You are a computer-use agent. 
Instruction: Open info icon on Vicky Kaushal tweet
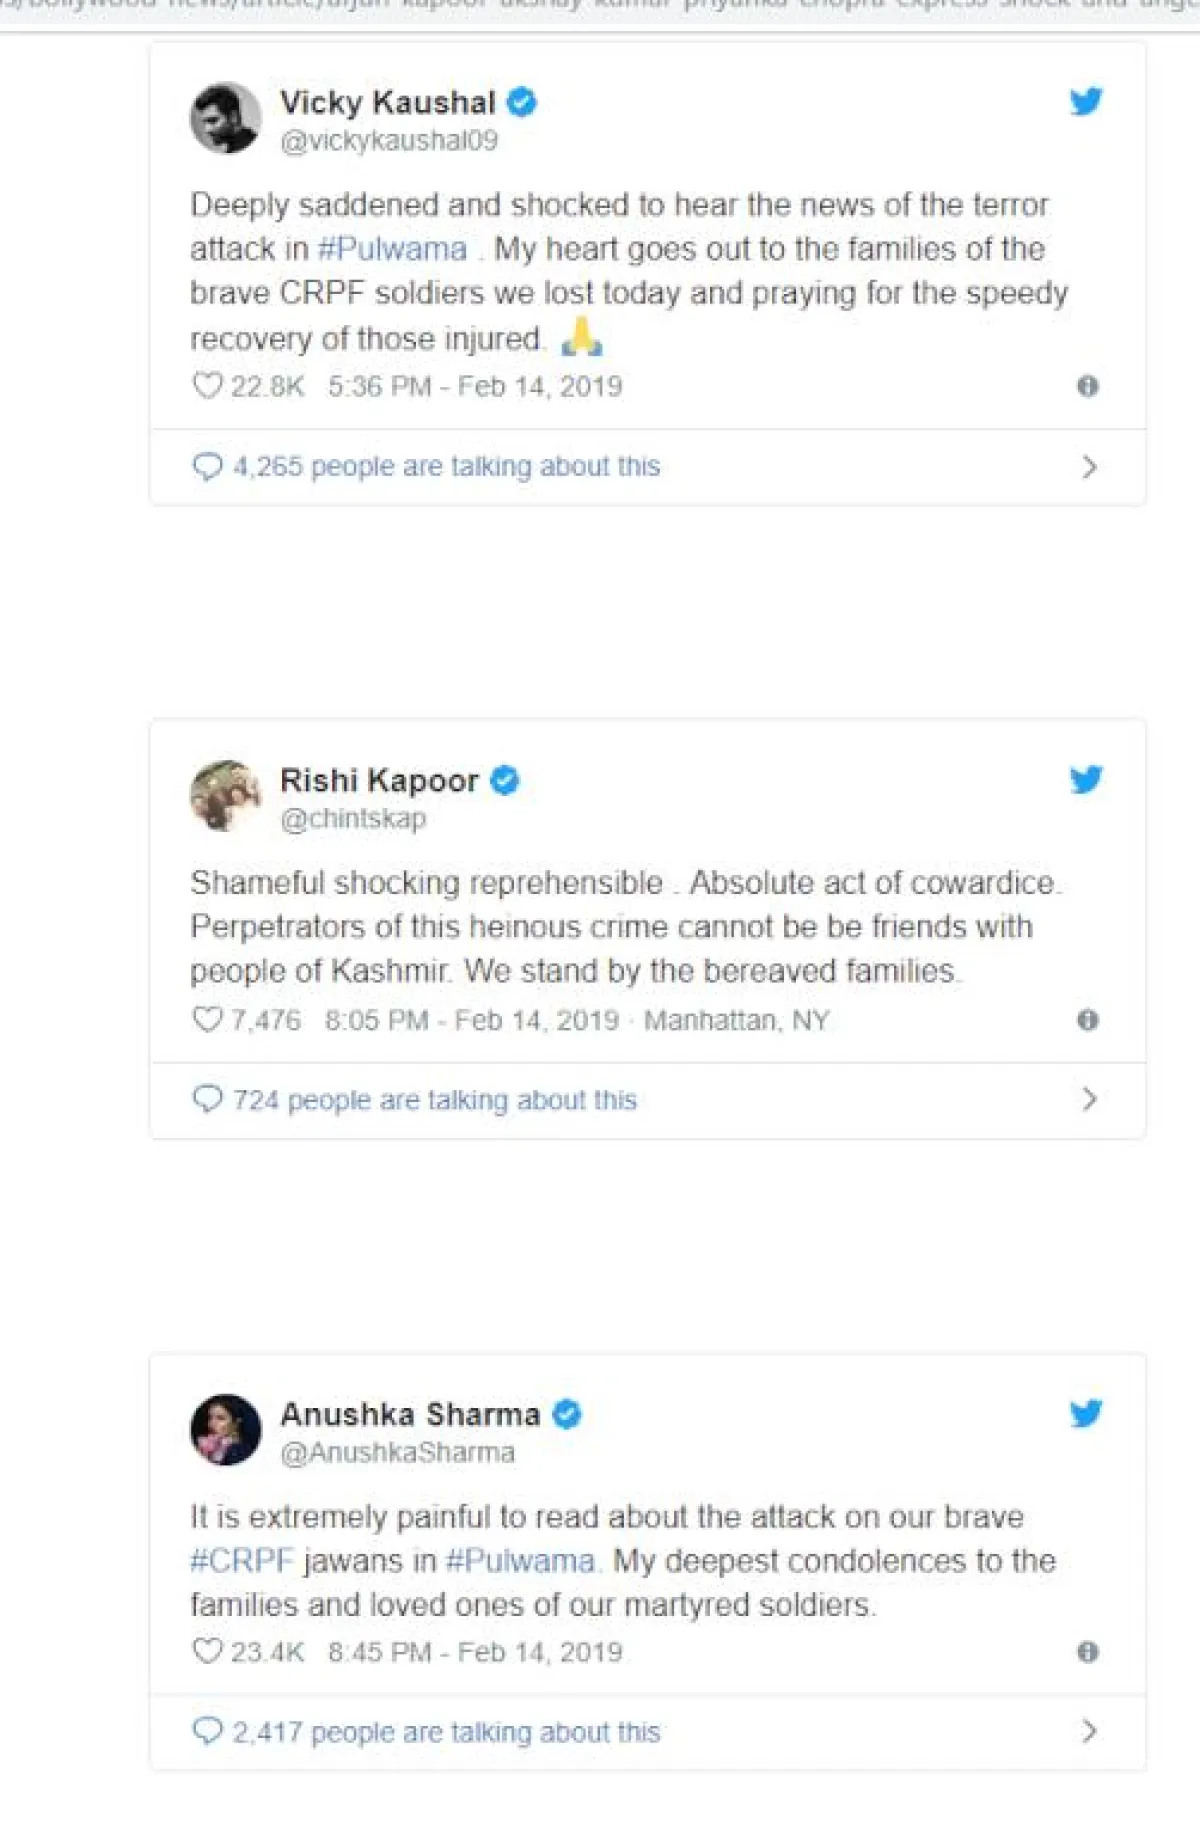[x=1088, y=387]
